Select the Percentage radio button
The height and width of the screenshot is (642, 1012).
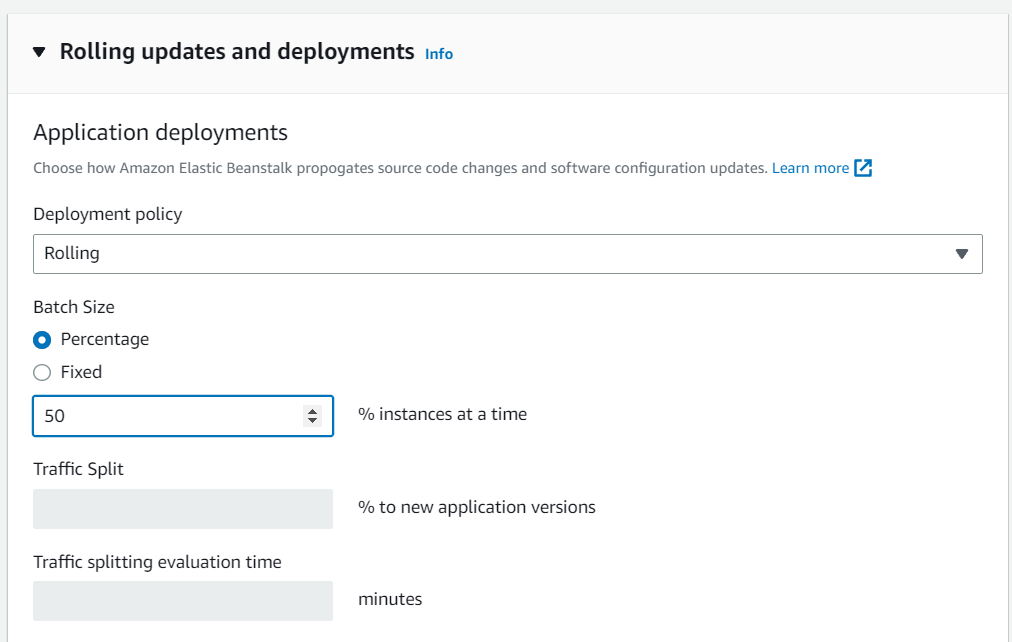pos(41,339)
